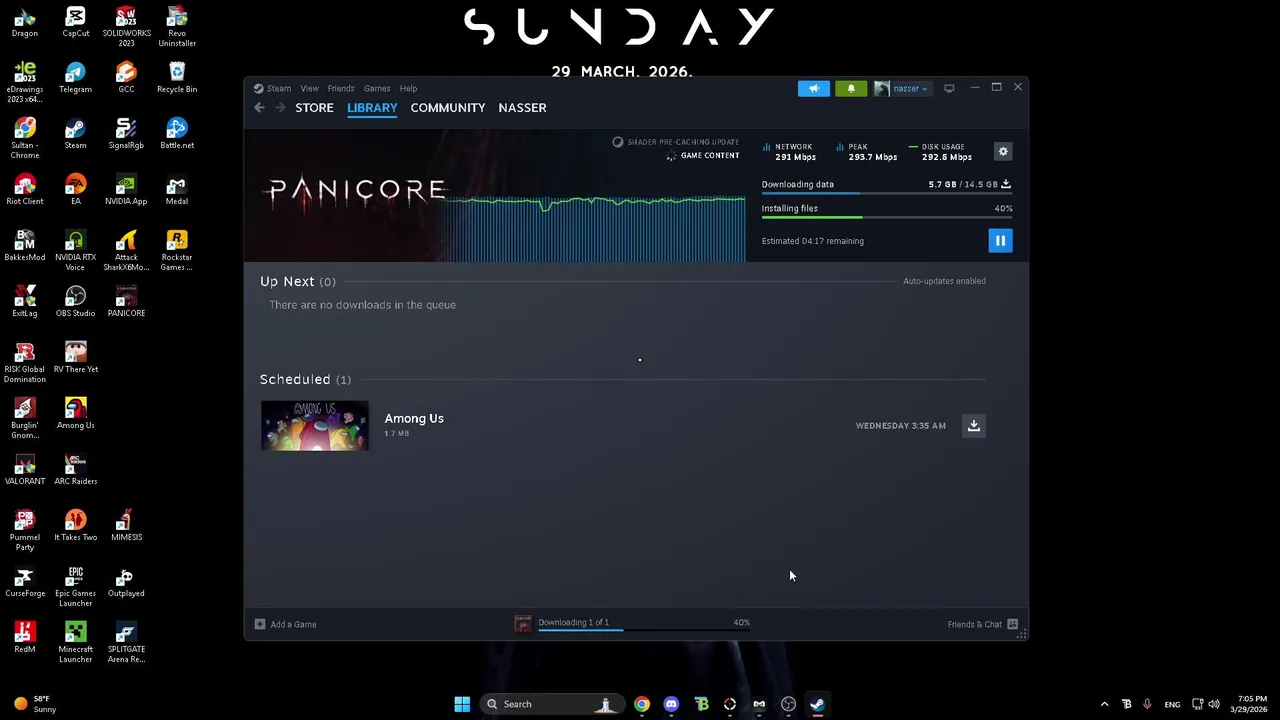Open the Friends menu
The width and height of the screenshot is (1280, 720).
tap(341, 88)
